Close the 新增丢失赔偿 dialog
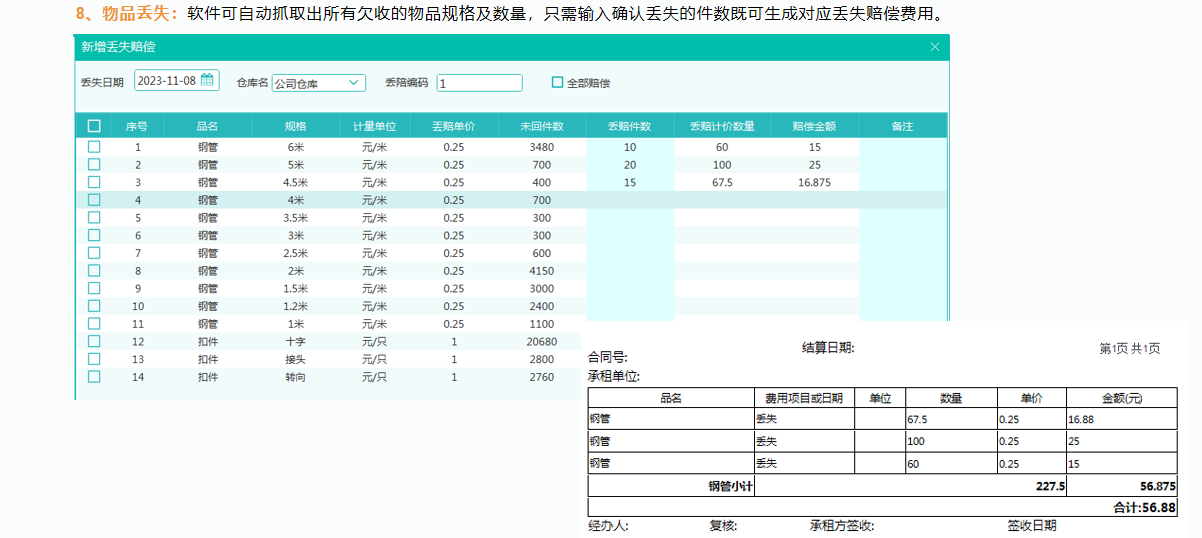 (934, 47)
